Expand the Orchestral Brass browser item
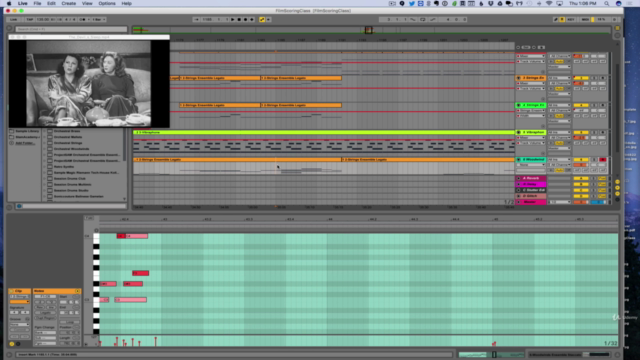640x360 pixels. (44, 131)
